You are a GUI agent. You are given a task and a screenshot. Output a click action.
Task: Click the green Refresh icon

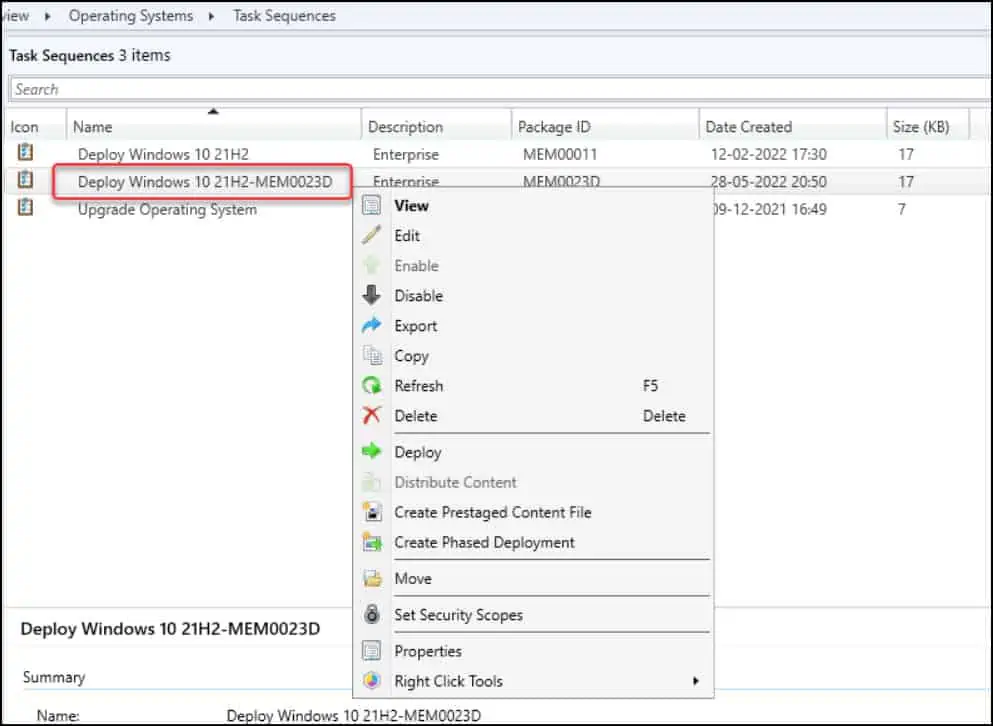coord(372,385)
